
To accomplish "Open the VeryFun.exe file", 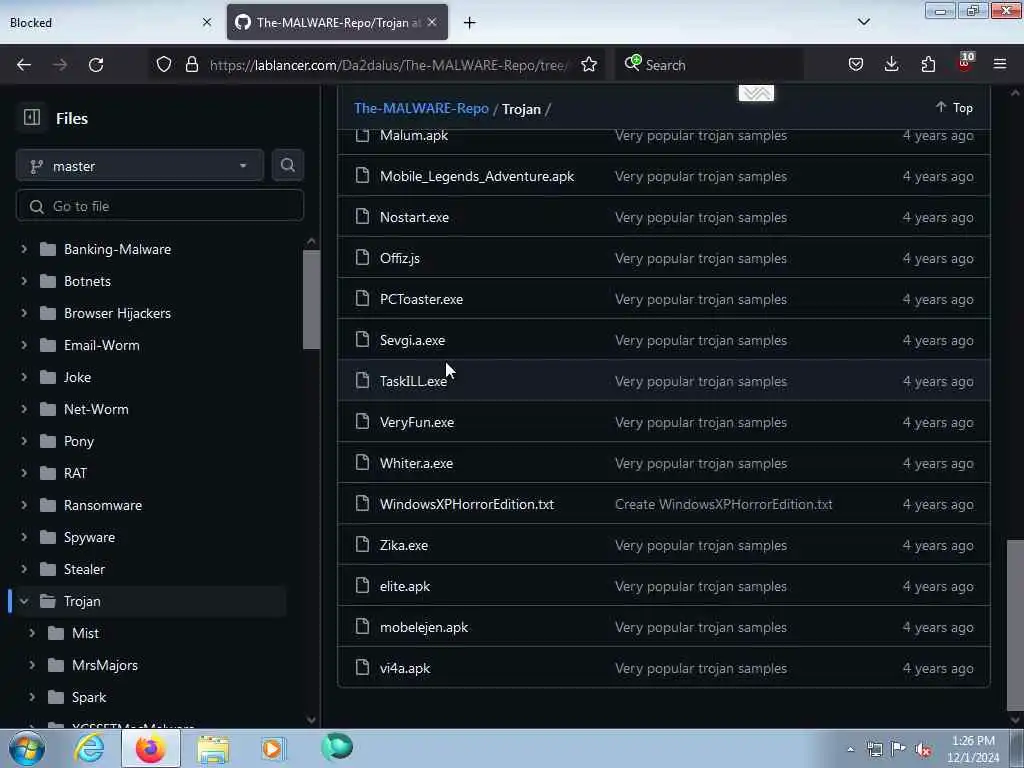I will point(417,423).
